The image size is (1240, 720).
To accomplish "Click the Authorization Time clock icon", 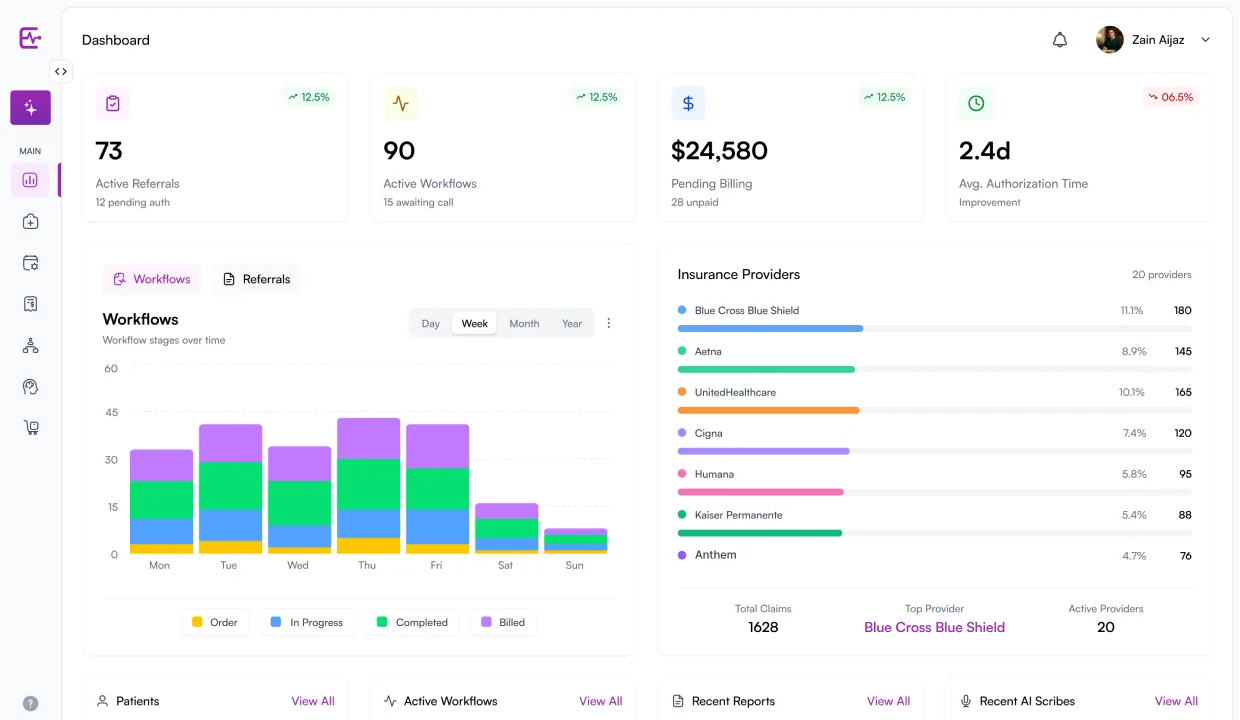I will pyautogui.click(x=976, y=103).
